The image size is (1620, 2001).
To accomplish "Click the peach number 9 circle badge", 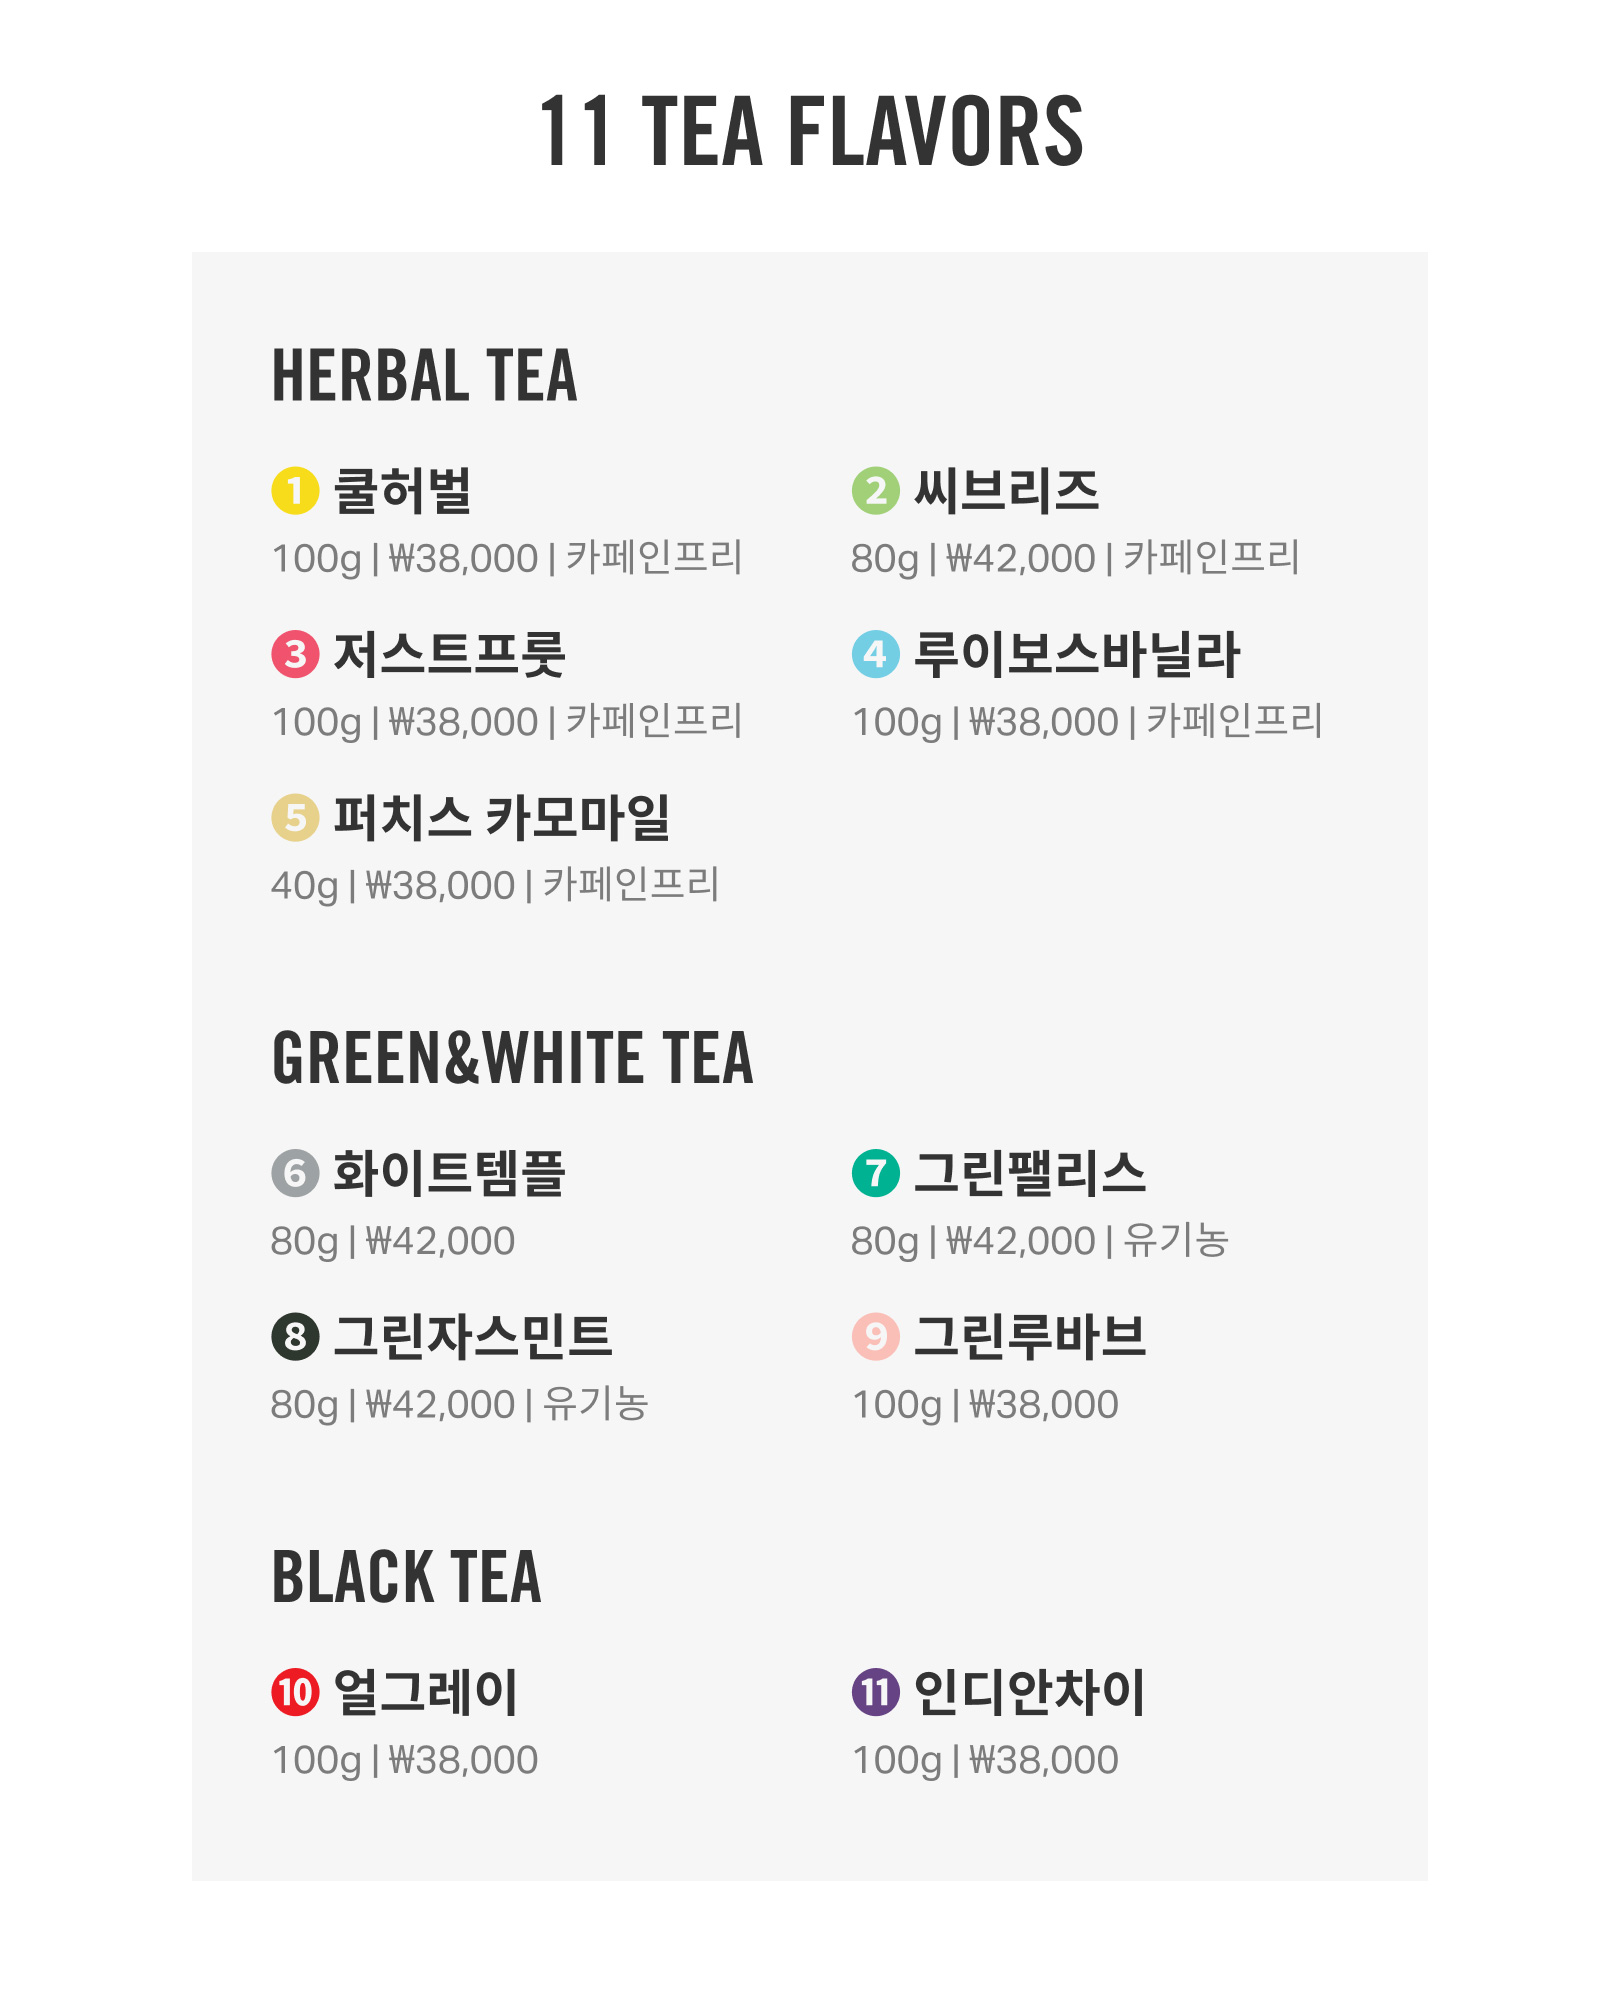I will (876, 1337).
